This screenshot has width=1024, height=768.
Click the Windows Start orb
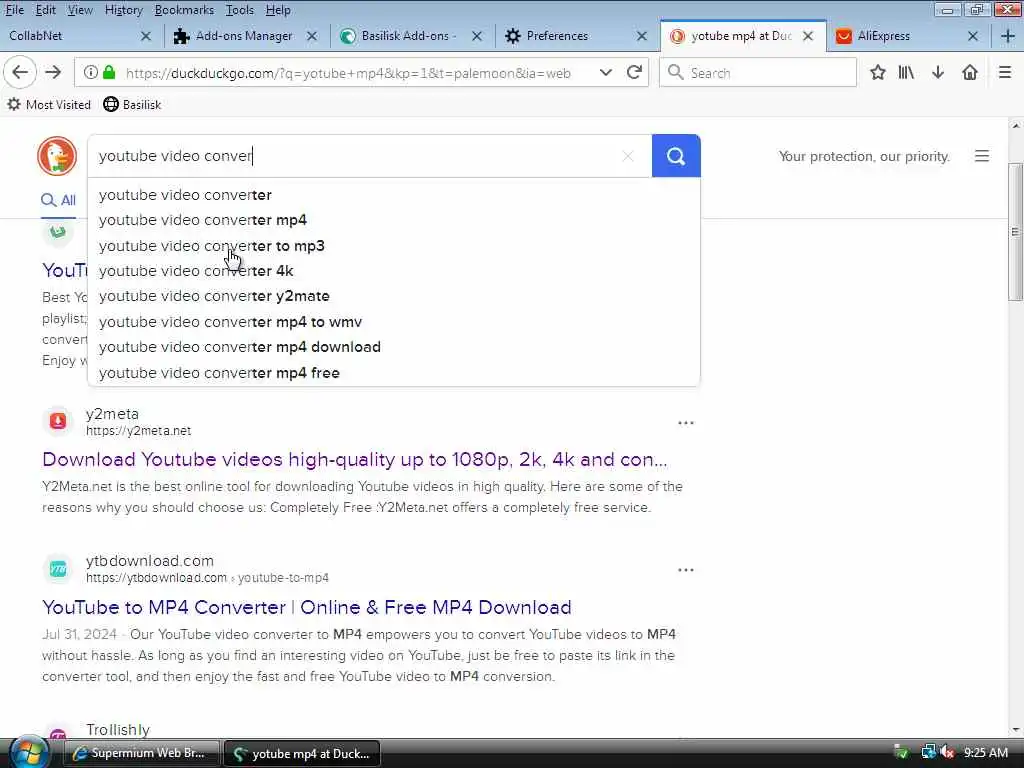[29, 752]
